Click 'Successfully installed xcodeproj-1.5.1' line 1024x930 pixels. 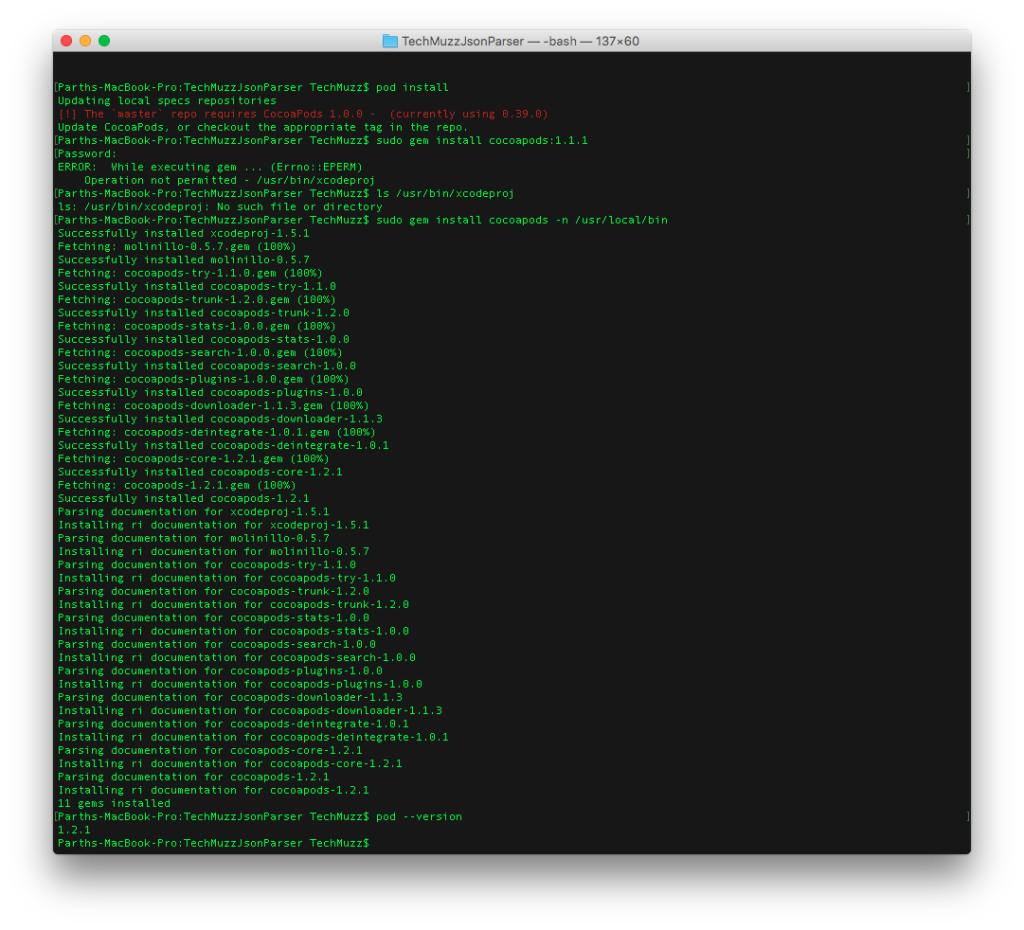click(x=184, y=234)
